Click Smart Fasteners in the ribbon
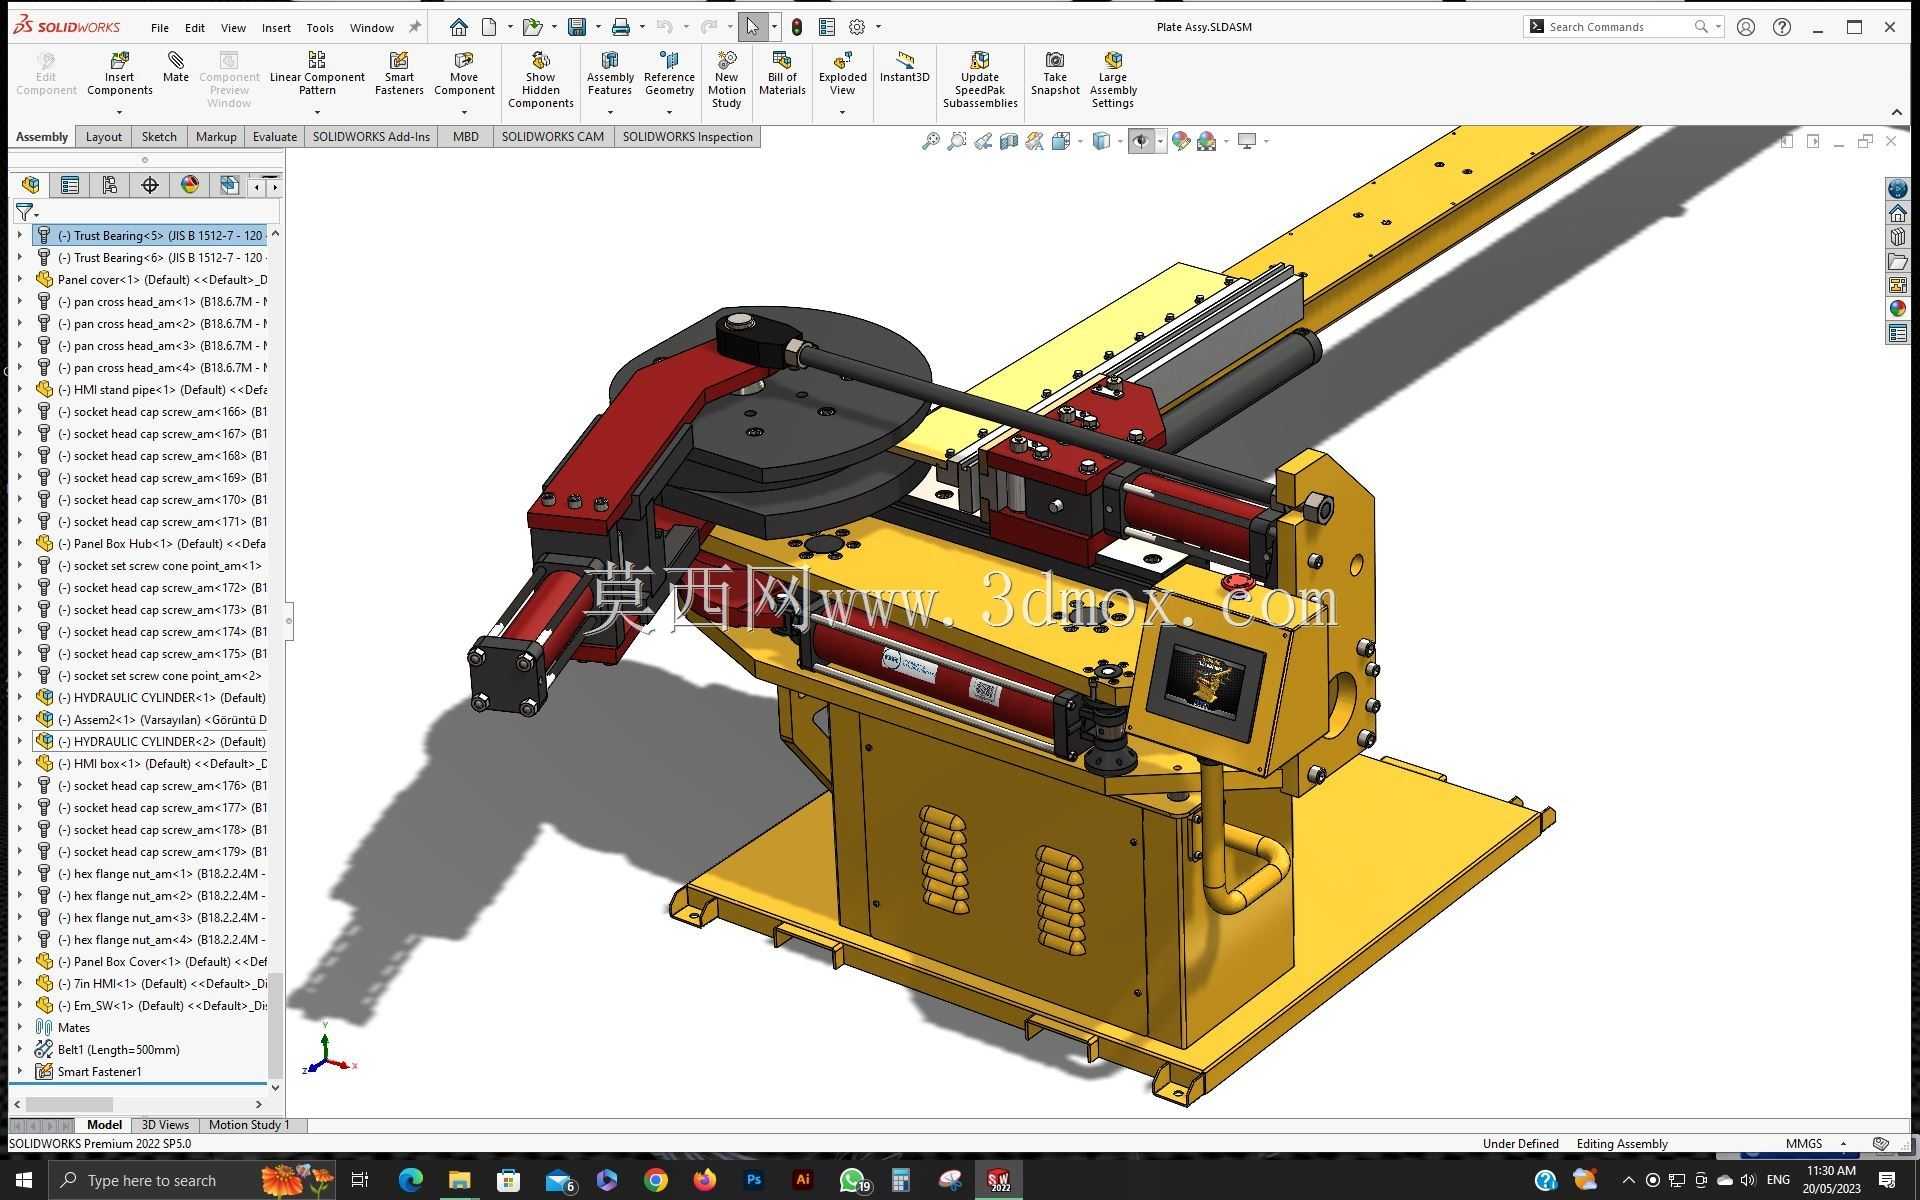Image resolution: width=1920 pixels, height=1200 pixels. click(399, 74)
